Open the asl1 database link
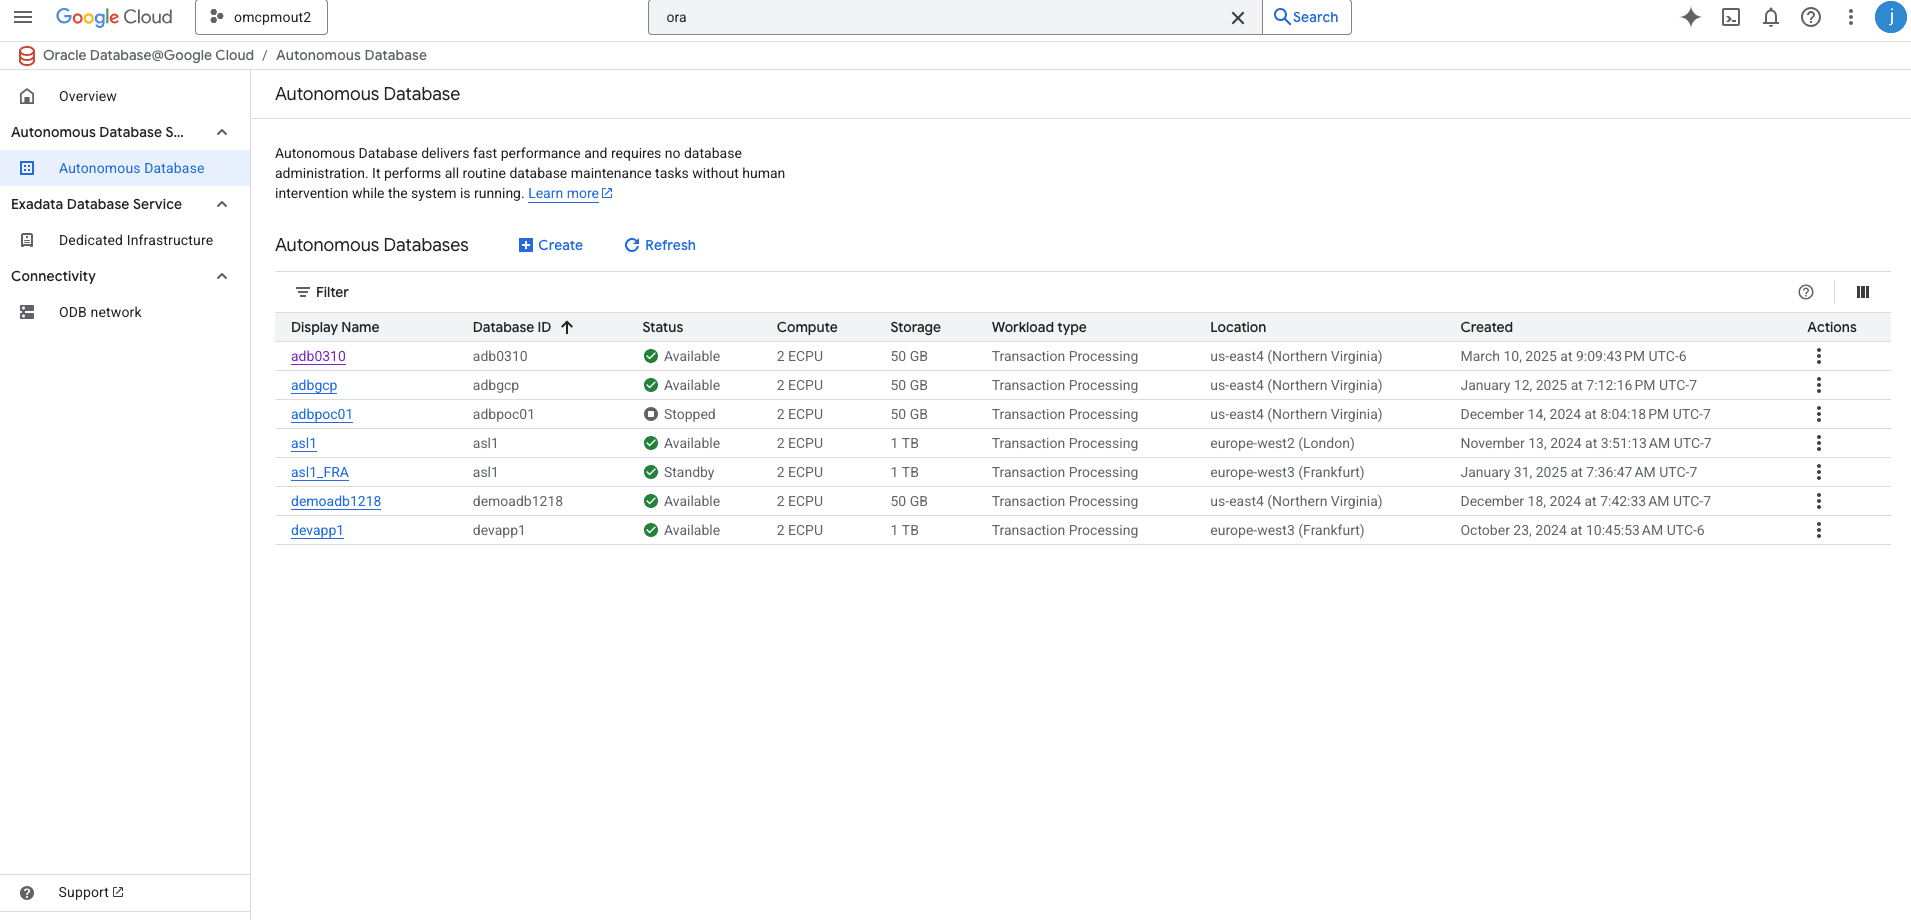 [x=304, y=443]
